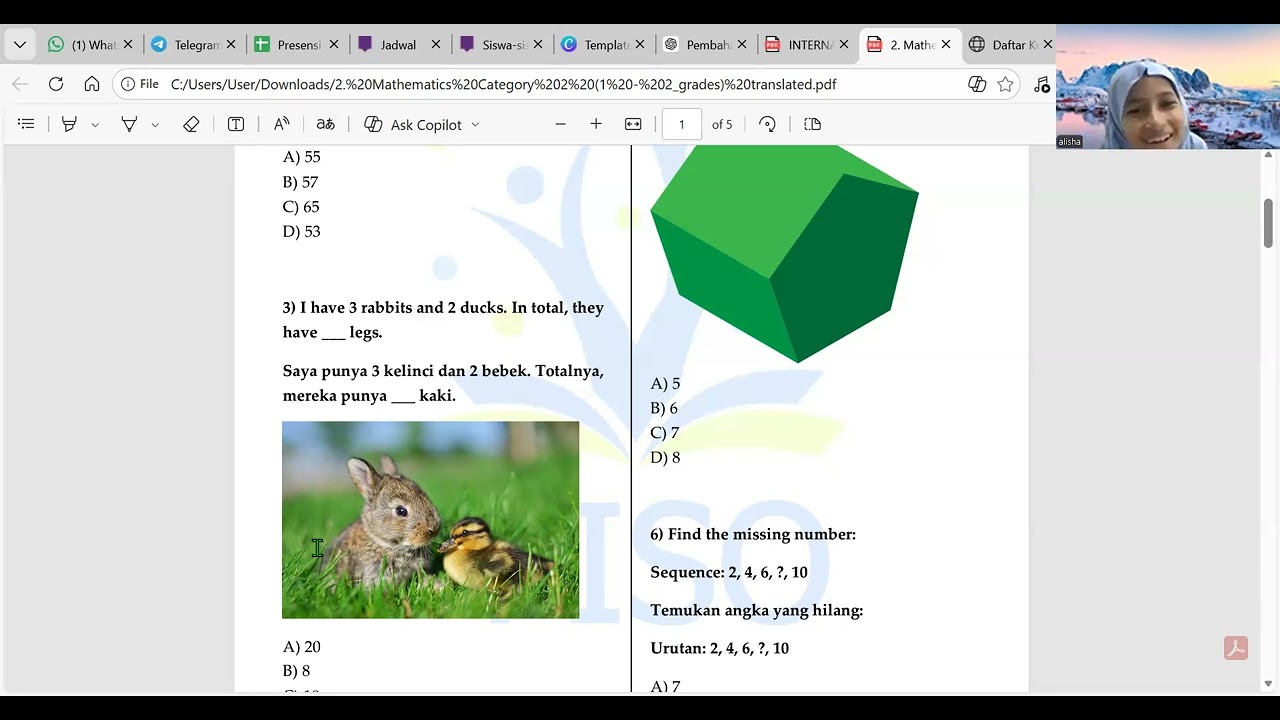Open the PDF table of contents
This screenshot has width=1280, height=720.
[x=27, y=124]
